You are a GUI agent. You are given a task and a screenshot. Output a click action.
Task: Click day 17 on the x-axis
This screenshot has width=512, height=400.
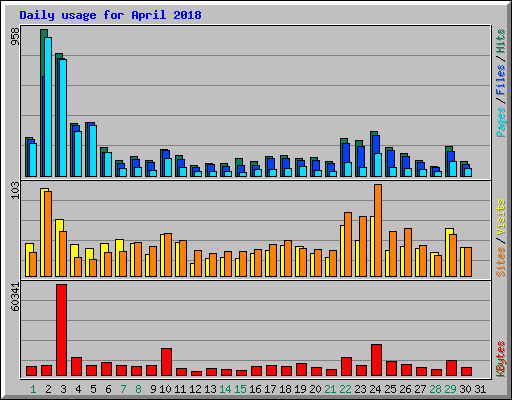270,389
